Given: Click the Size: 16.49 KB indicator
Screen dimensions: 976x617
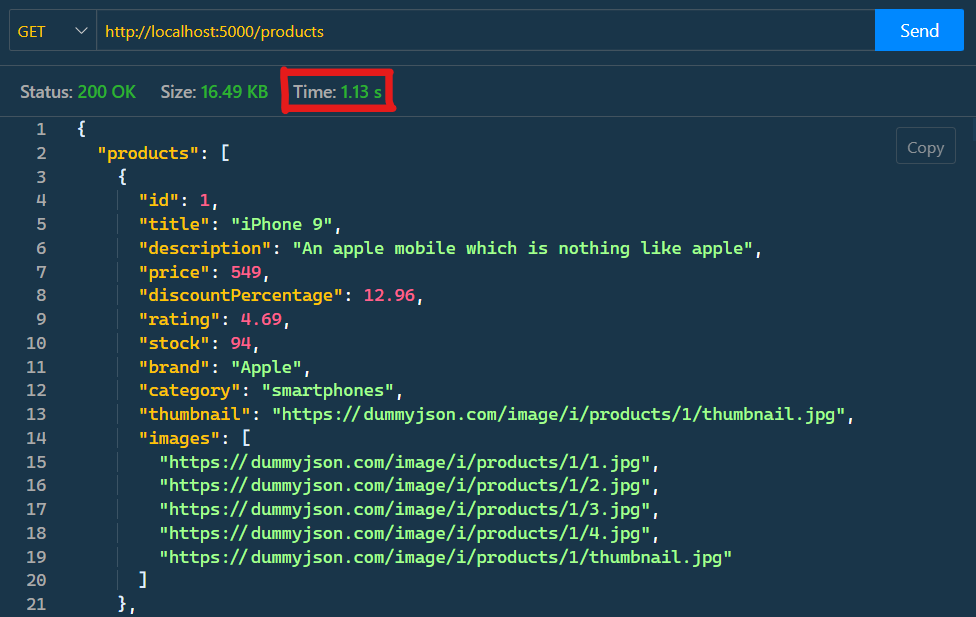Looking at the screenshot, I should coord(214,91).
